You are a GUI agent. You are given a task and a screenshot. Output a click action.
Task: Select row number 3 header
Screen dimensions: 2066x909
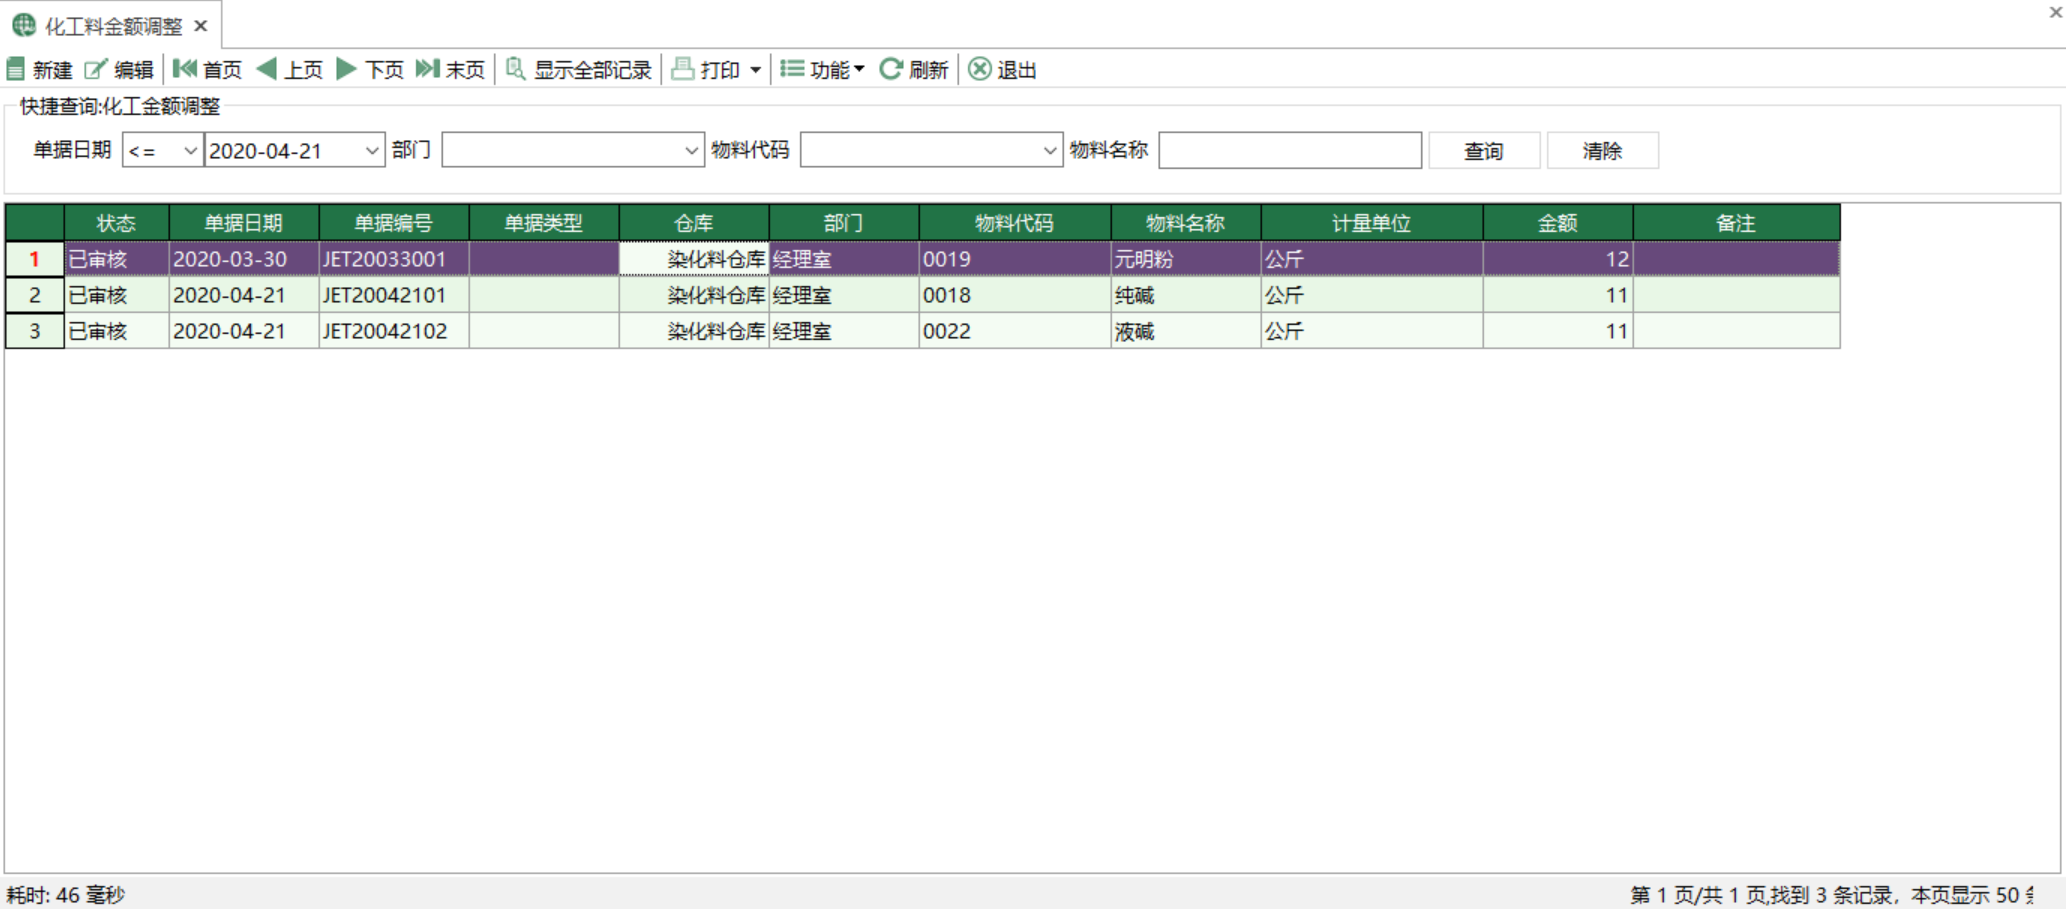35,331
